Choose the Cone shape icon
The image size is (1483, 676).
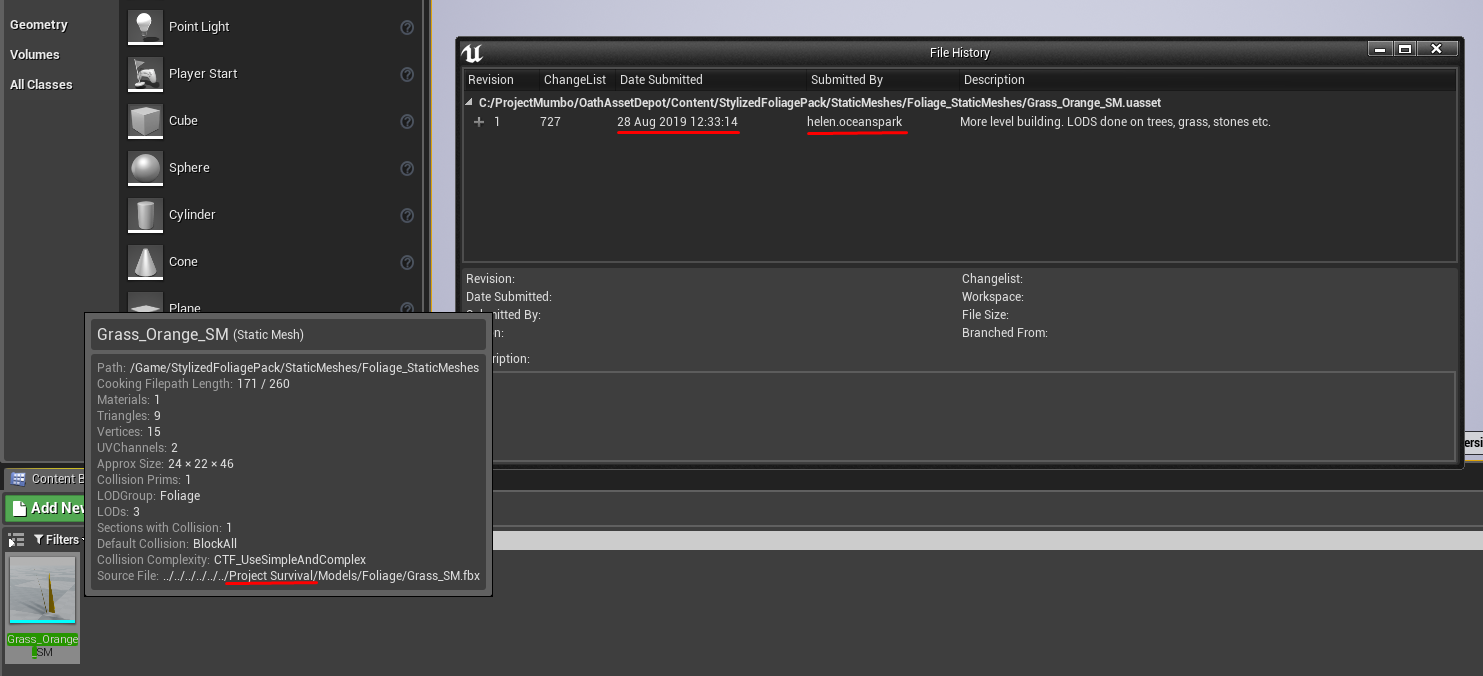coord(145,262)
